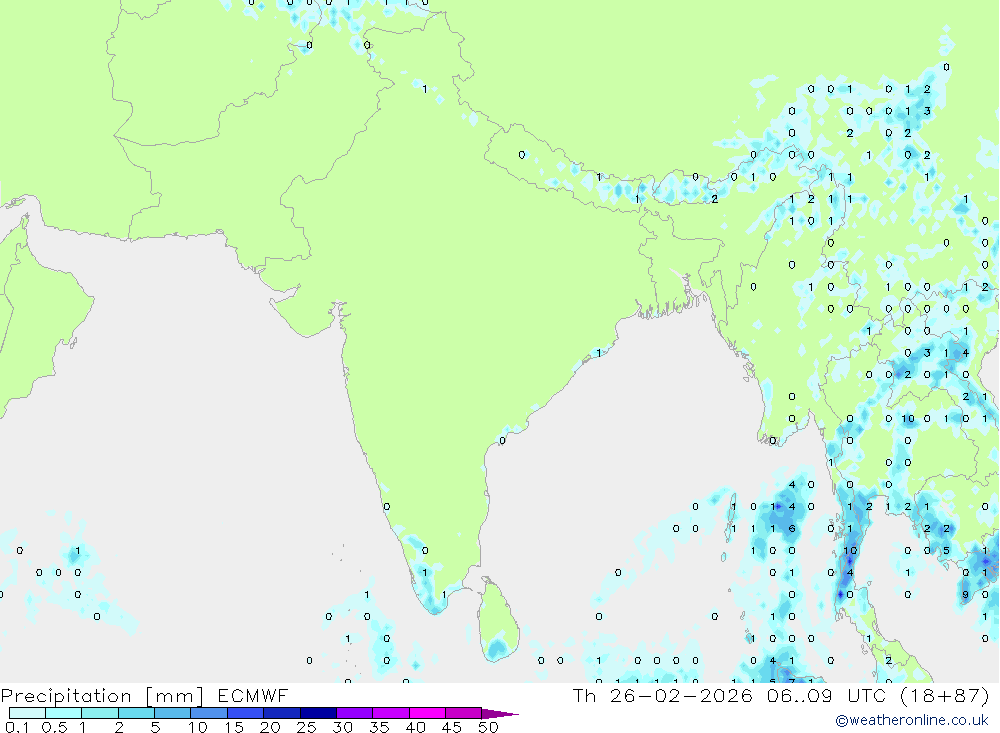
Task: Click the legend label '20'
Action: 270,727
